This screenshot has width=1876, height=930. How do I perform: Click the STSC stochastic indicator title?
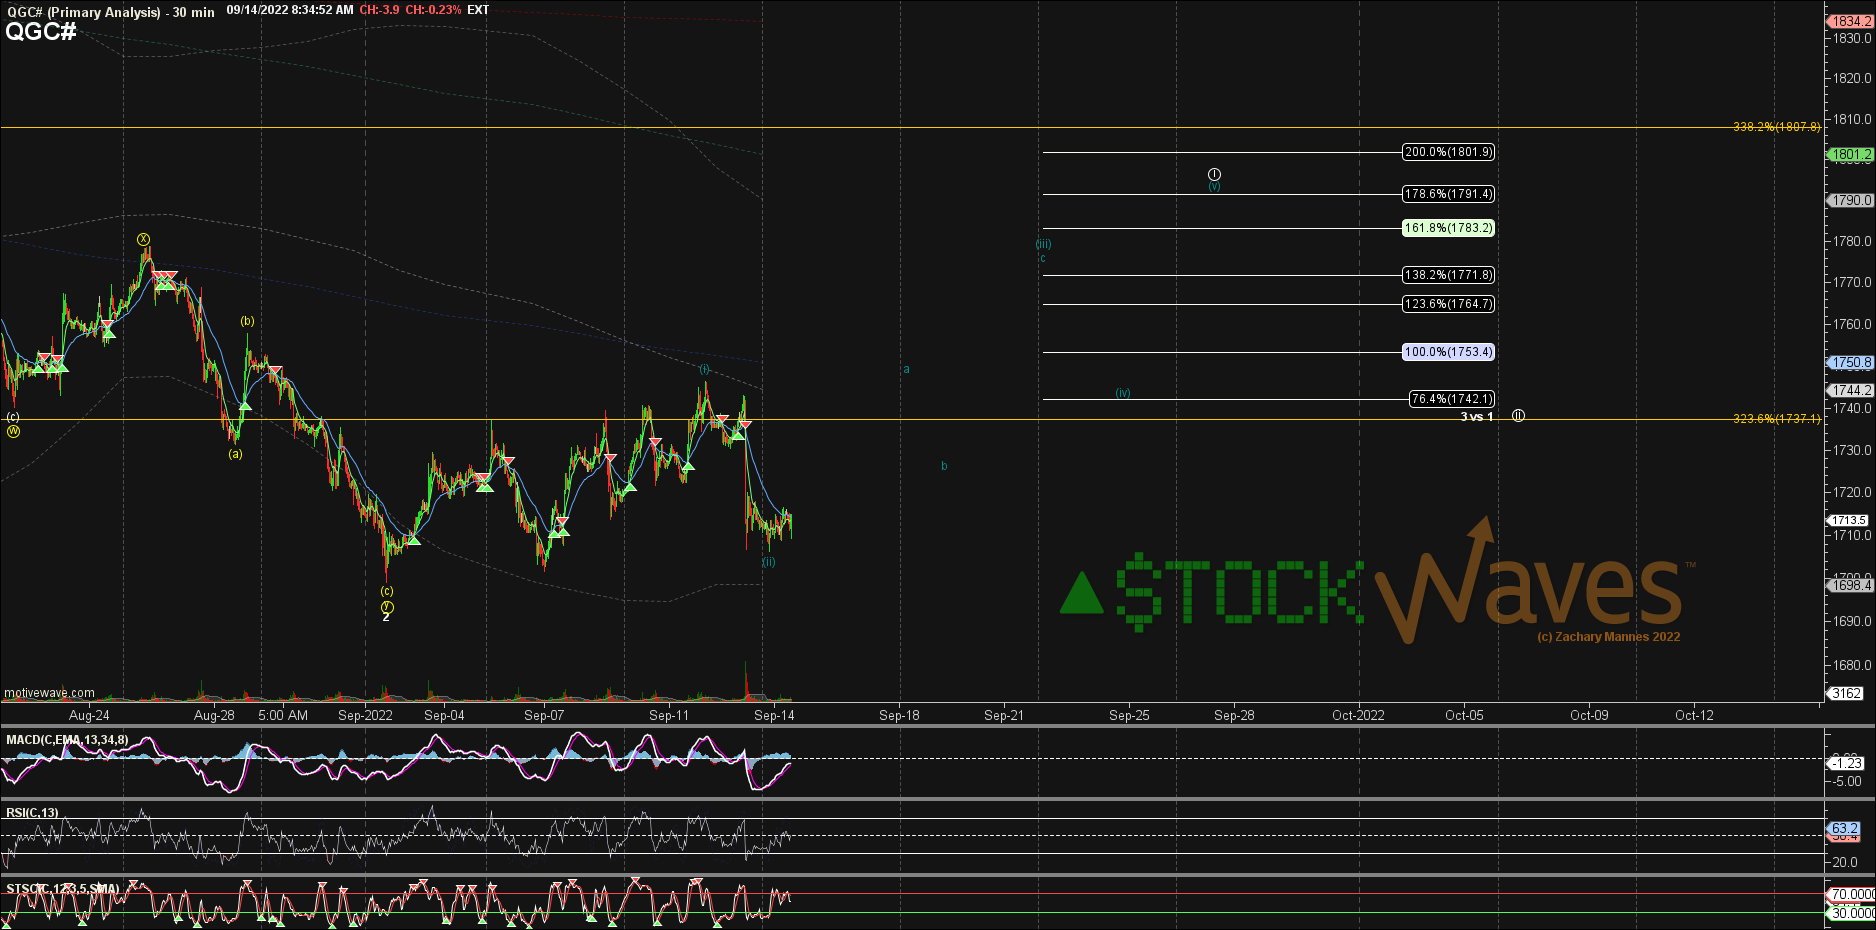click(x=62, y=888)
